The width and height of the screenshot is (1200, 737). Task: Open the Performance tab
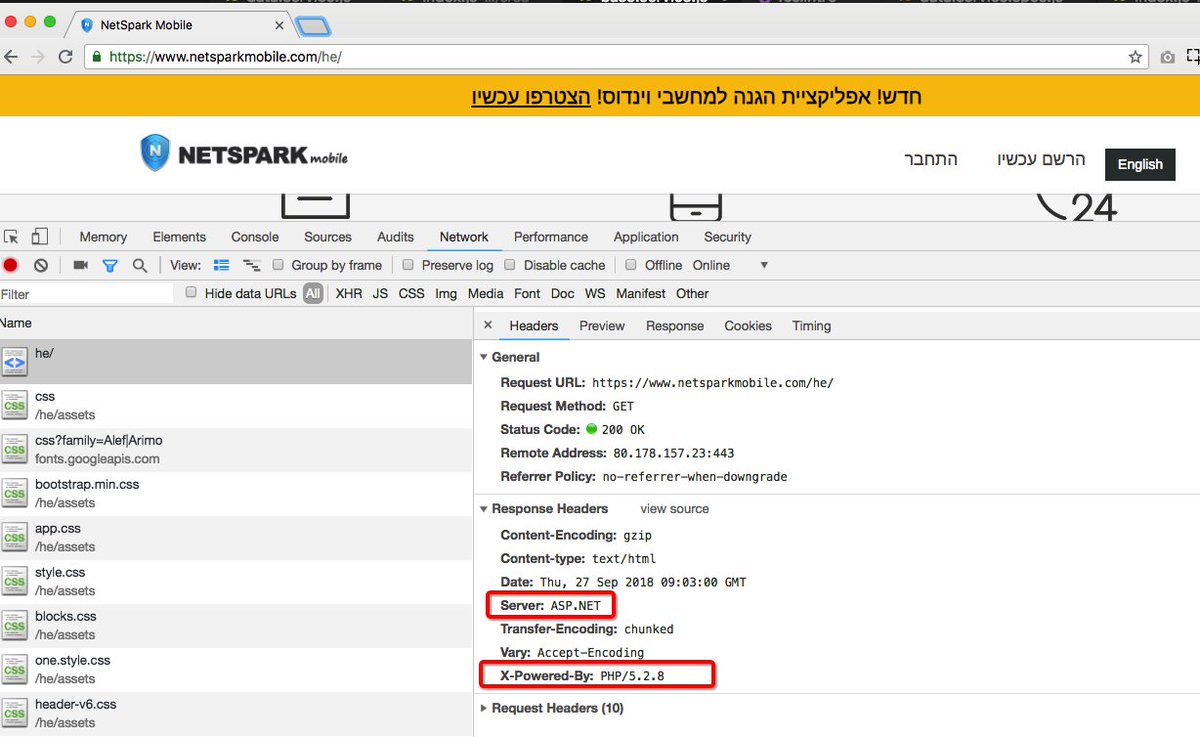pyautogui.click(x=551, y=237)
